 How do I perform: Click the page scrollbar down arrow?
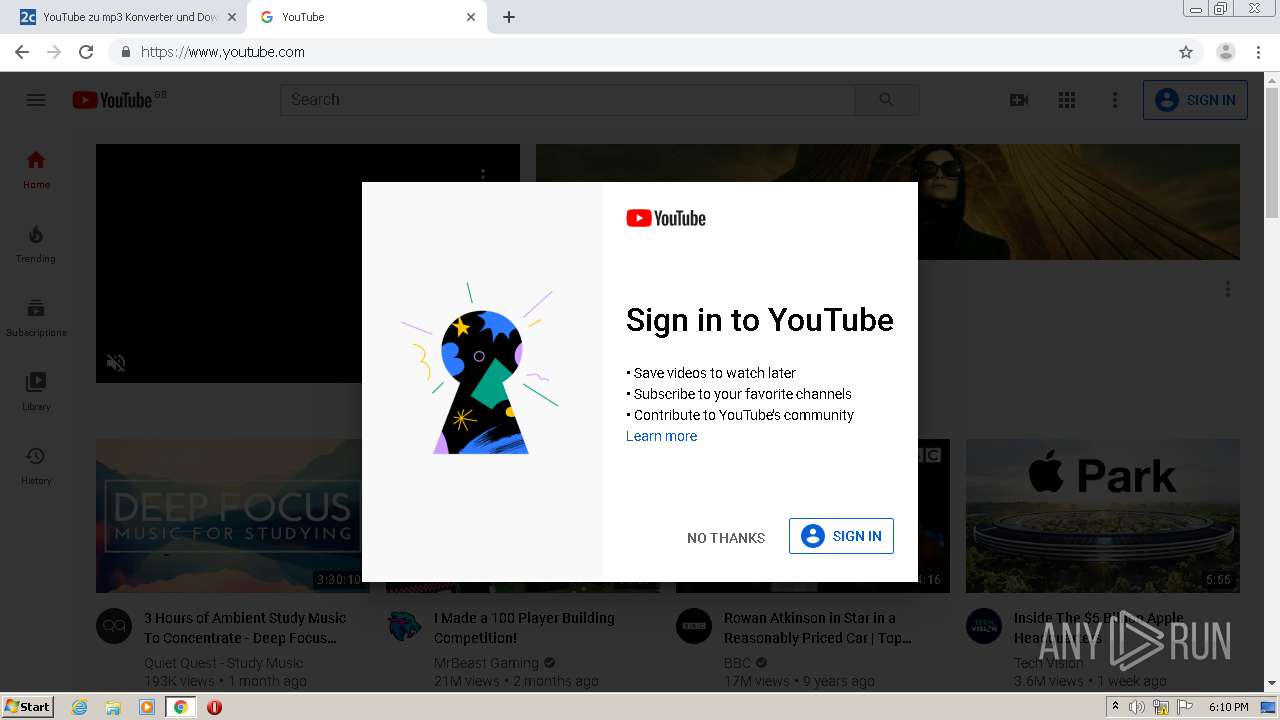point(1272,684)
